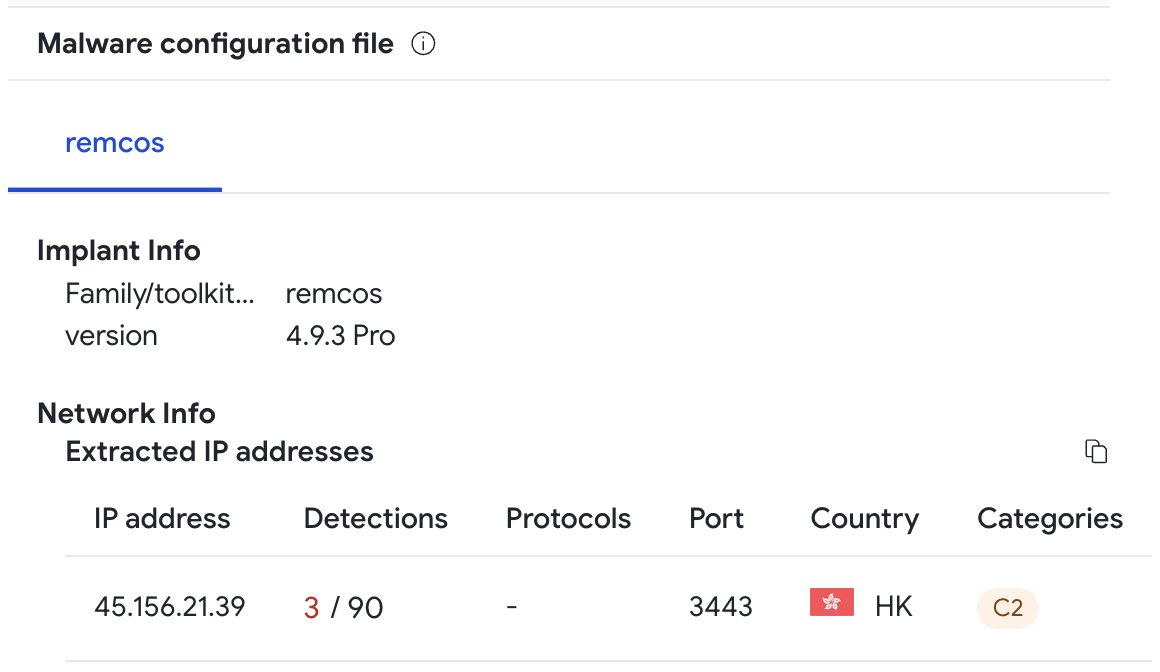
Task: Click the Country column header
Action: (x=865, y=519)
